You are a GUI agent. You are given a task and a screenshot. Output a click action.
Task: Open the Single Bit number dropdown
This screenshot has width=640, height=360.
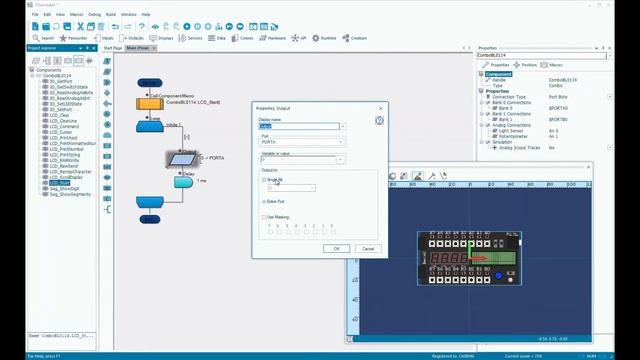pos(291,188)
